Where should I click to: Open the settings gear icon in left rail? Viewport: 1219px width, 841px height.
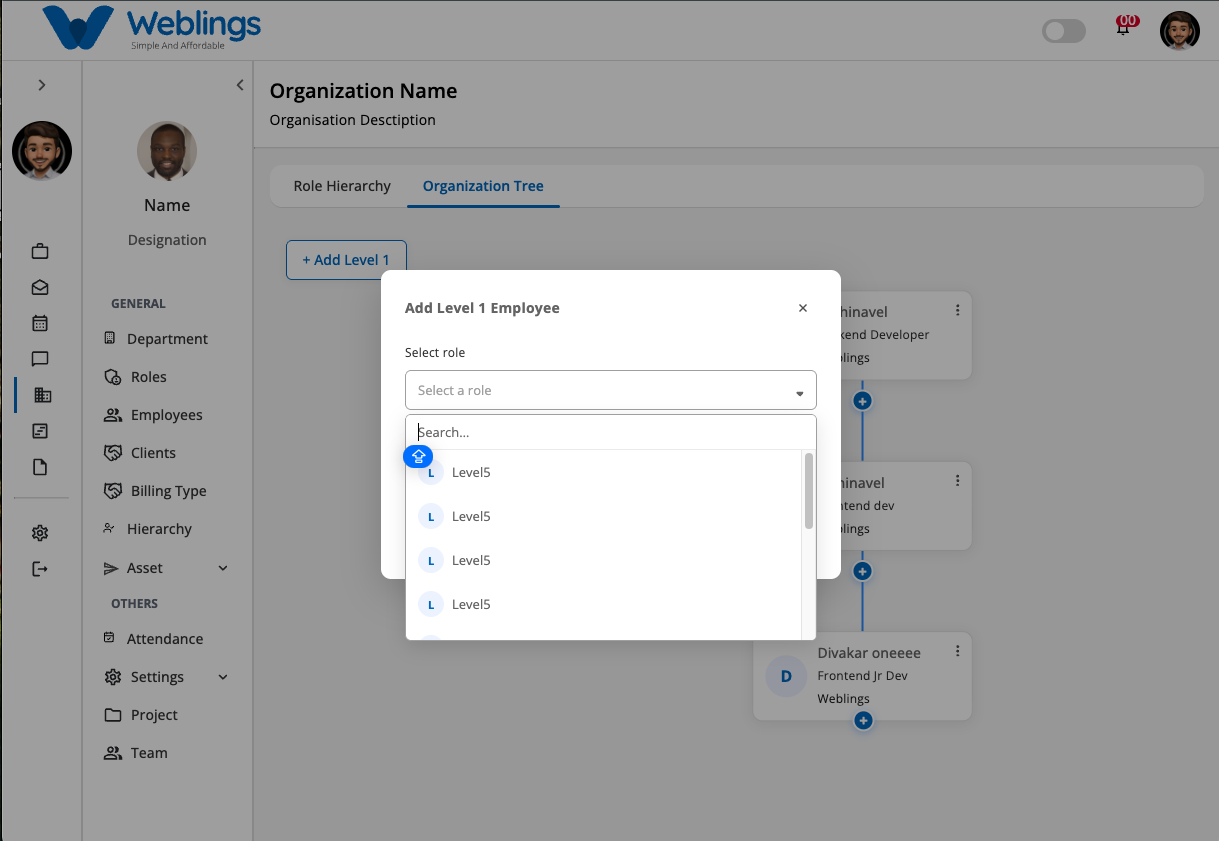pos(40,533)
